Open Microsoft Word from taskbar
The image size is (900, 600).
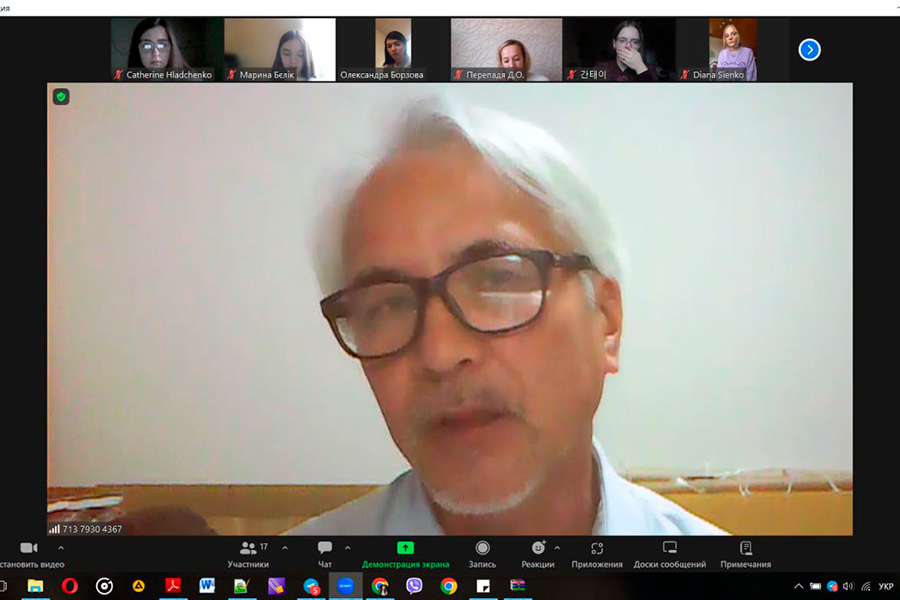[x=207, y=586]
